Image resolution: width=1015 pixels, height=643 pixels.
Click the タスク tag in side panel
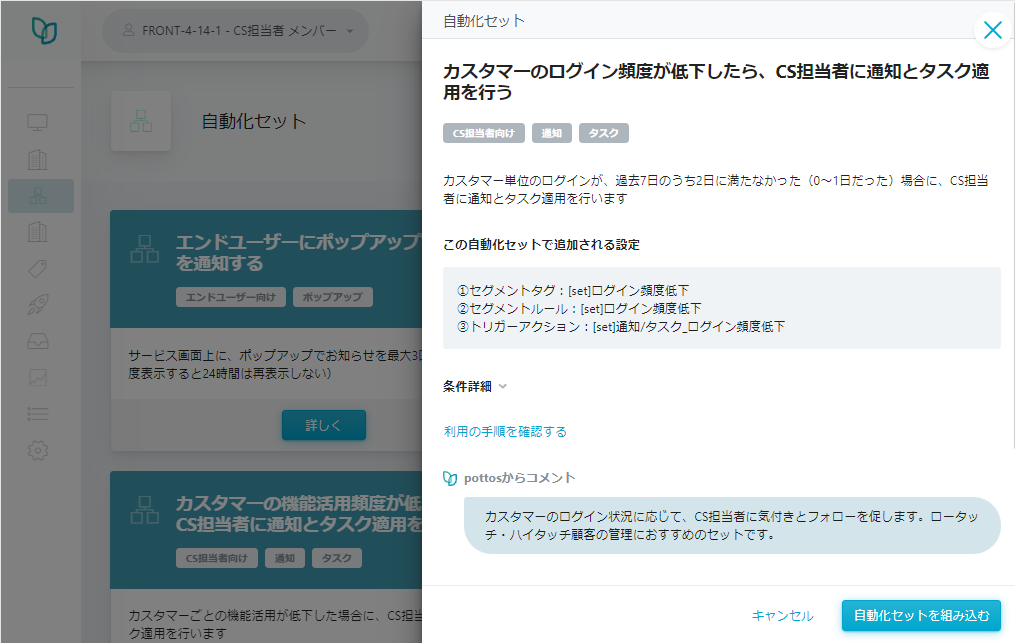[x=603, y=133]
